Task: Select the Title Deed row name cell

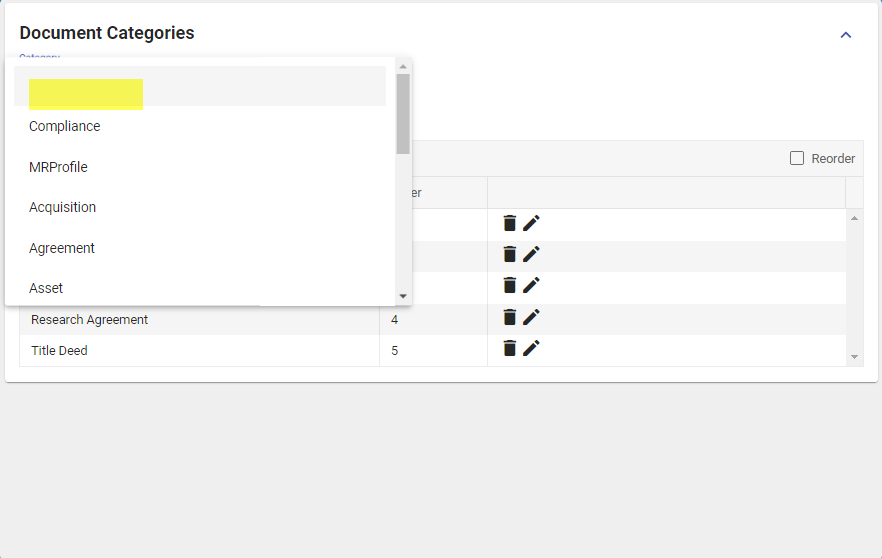Action: (60, 351)
